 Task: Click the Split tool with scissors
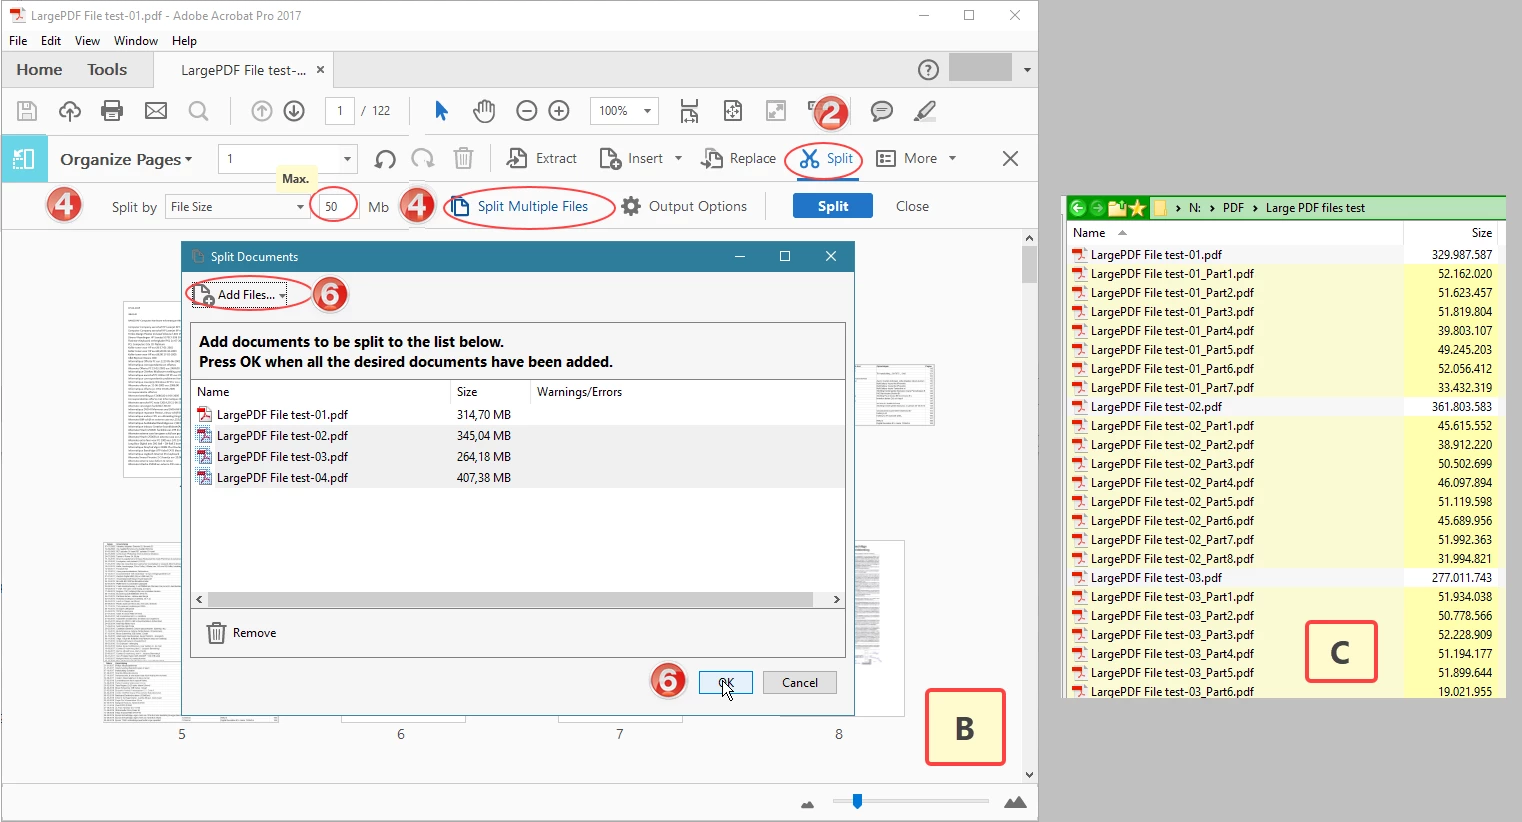[x=826, y=158]
